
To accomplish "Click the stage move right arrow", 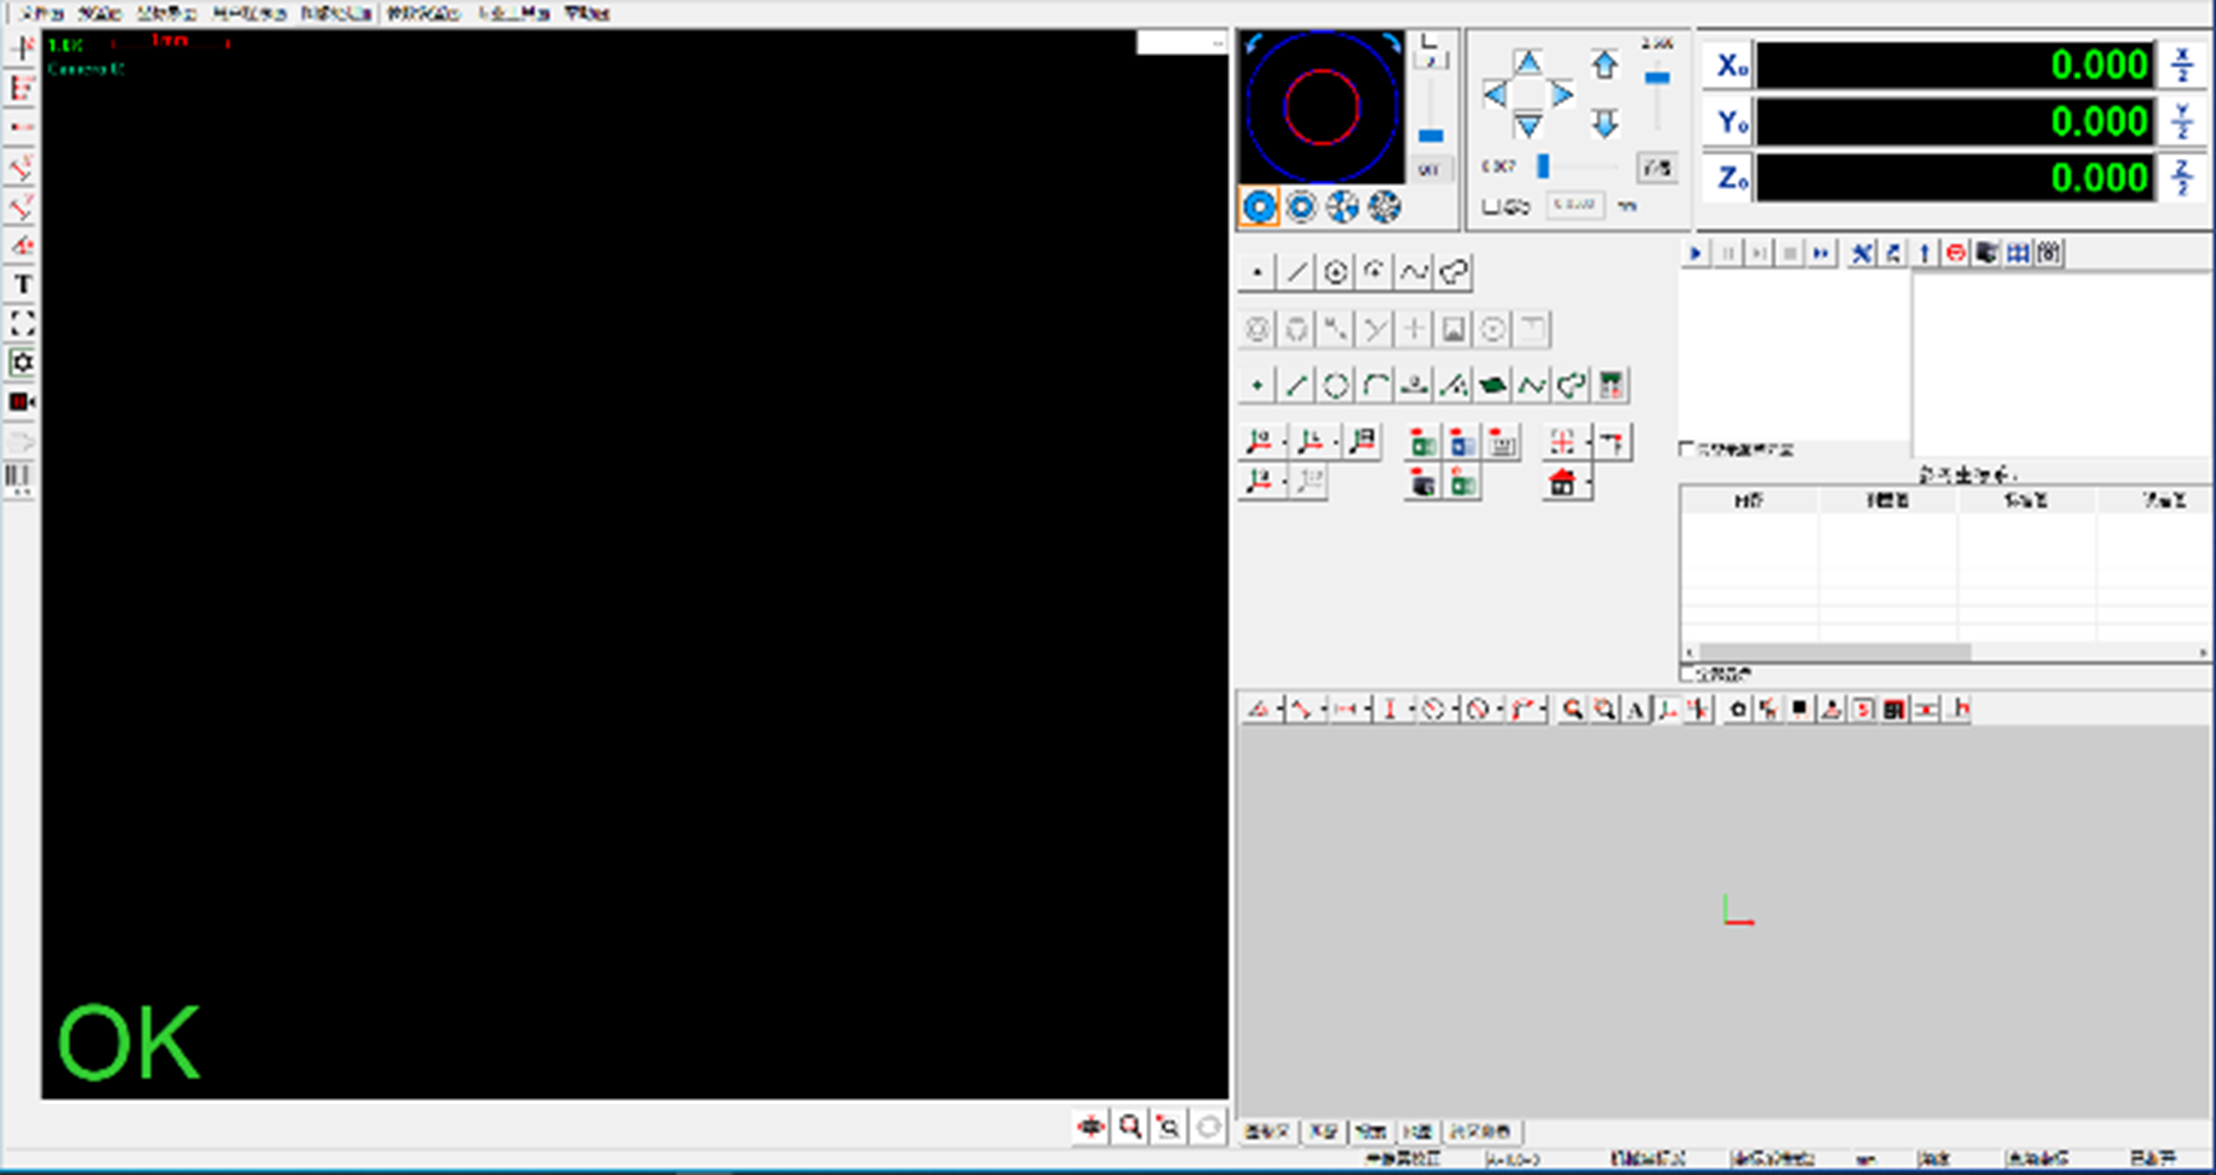I will 1561,95.
